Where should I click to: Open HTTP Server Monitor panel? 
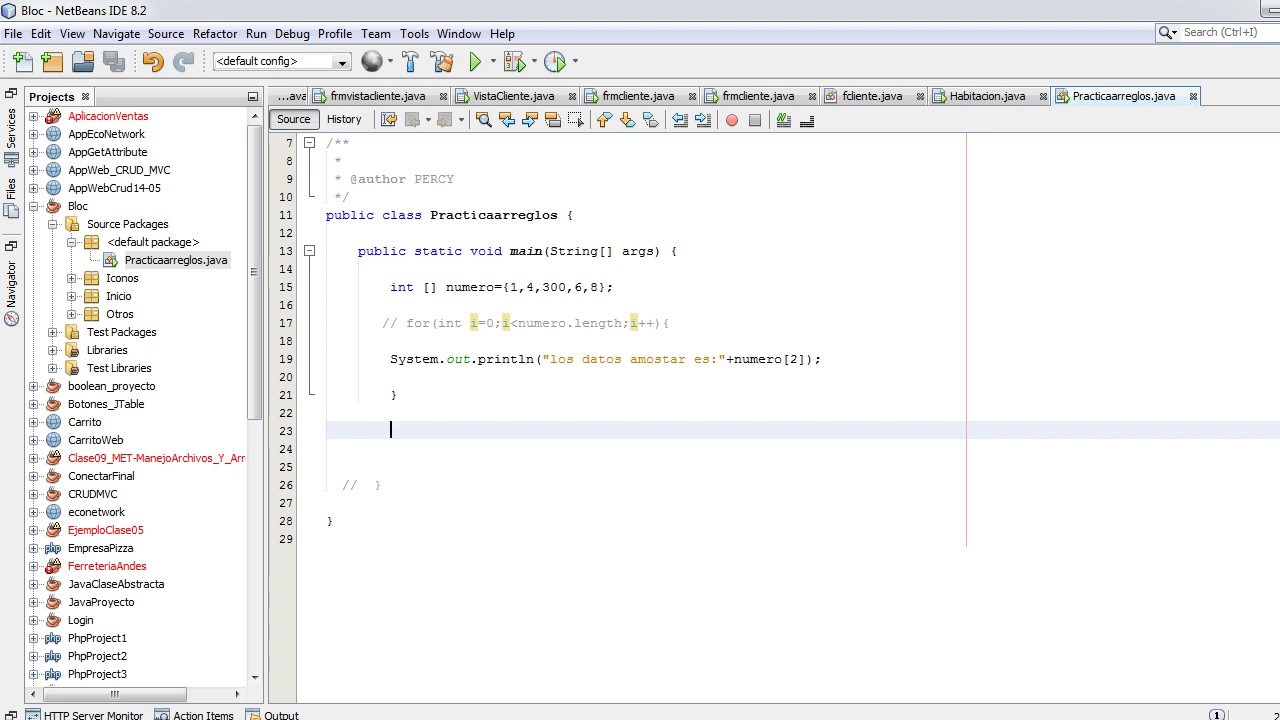coord(86,714)
